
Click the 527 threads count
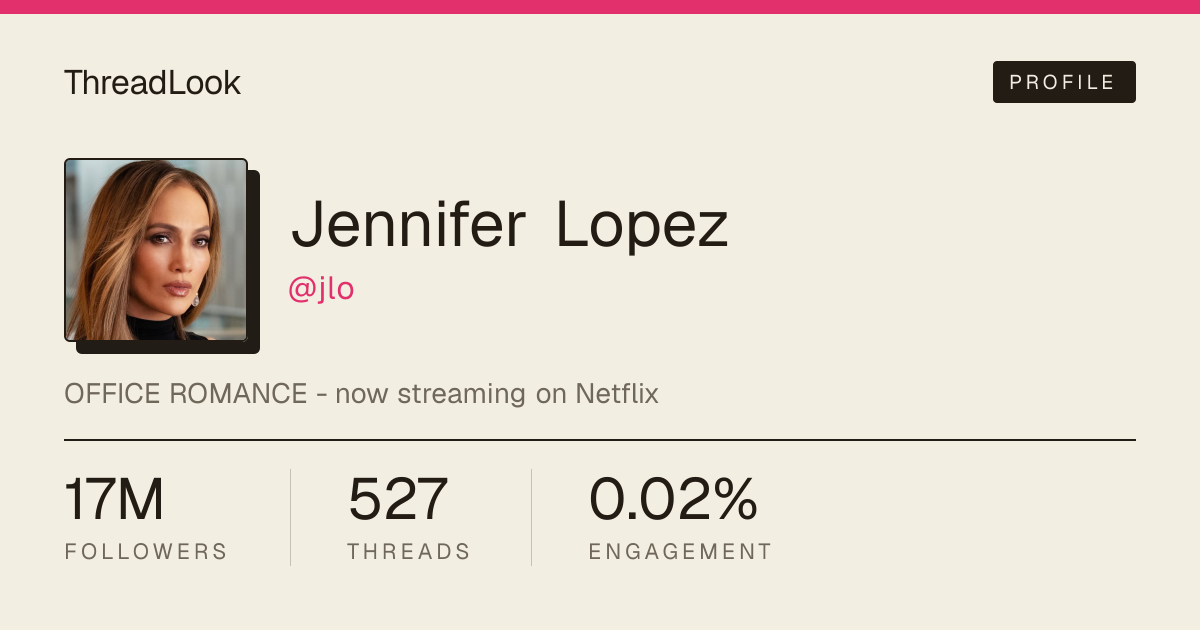pyautogui.click(x=397, y=500)
